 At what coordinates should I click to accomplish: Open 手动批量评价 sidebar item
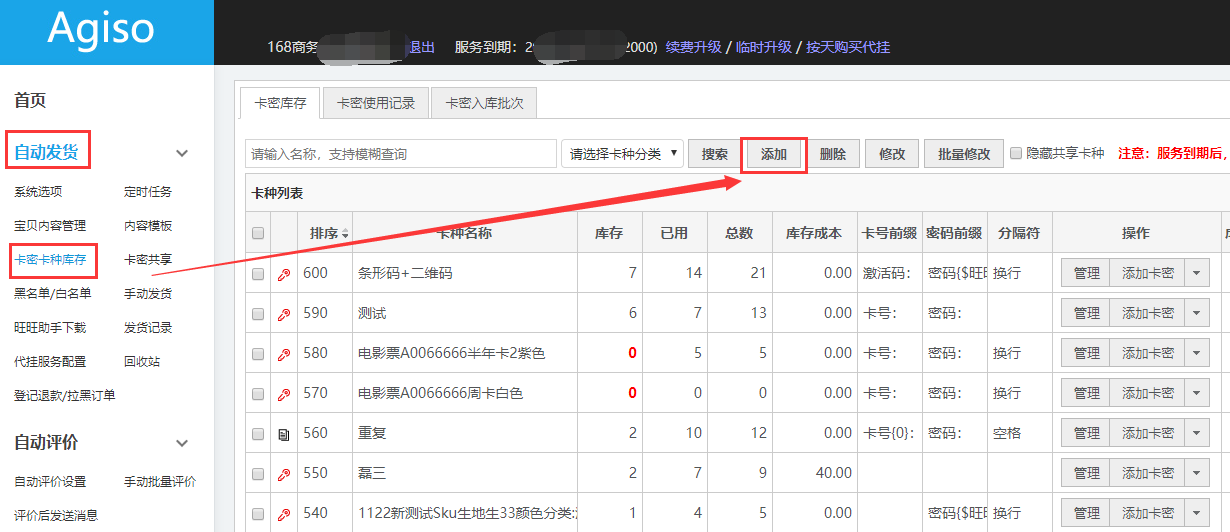[160, 482]
